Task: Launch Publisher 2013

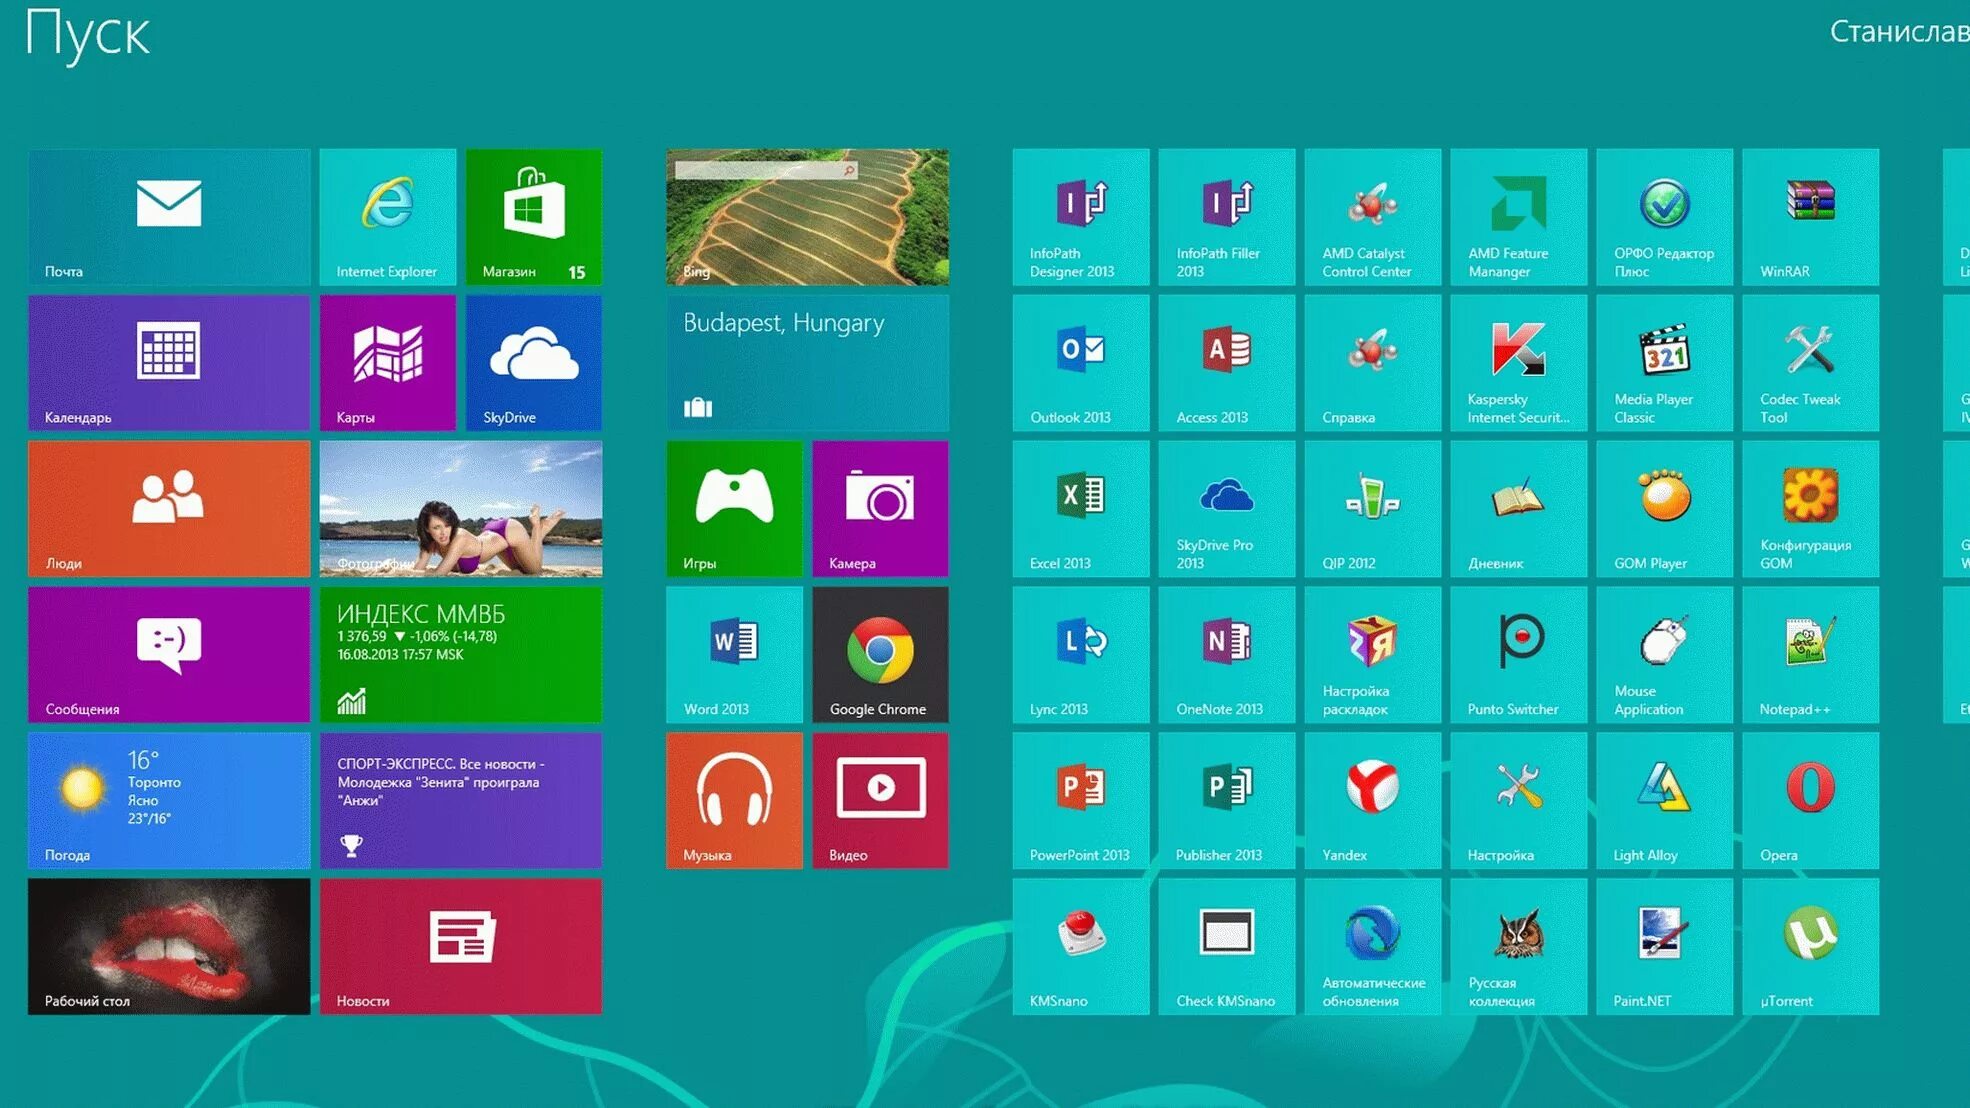Action: click(1227, 801)
